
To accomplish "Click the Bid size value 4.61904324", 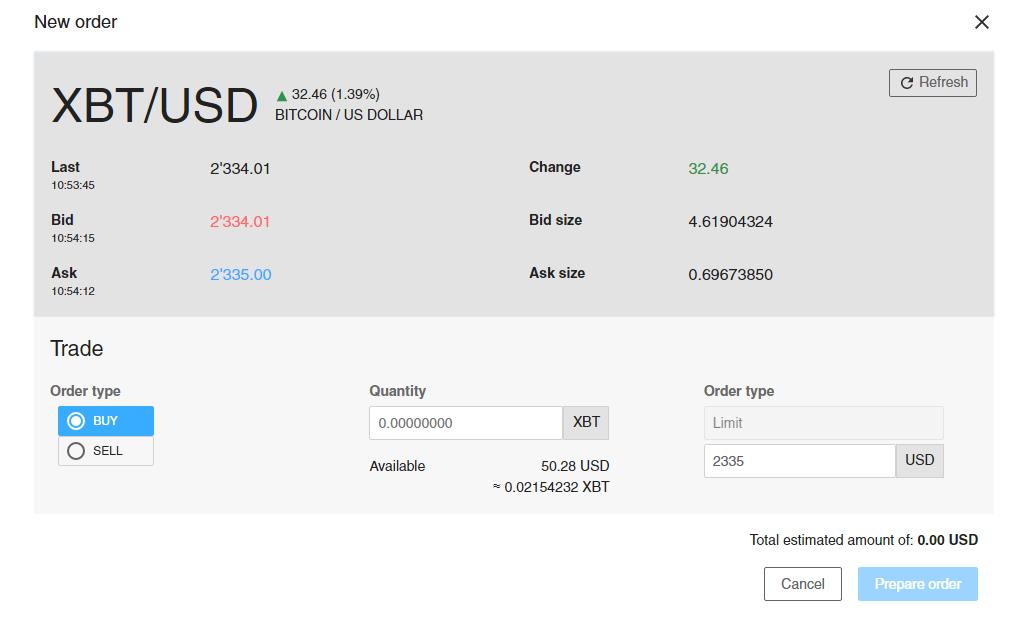I will coord(731,222).
